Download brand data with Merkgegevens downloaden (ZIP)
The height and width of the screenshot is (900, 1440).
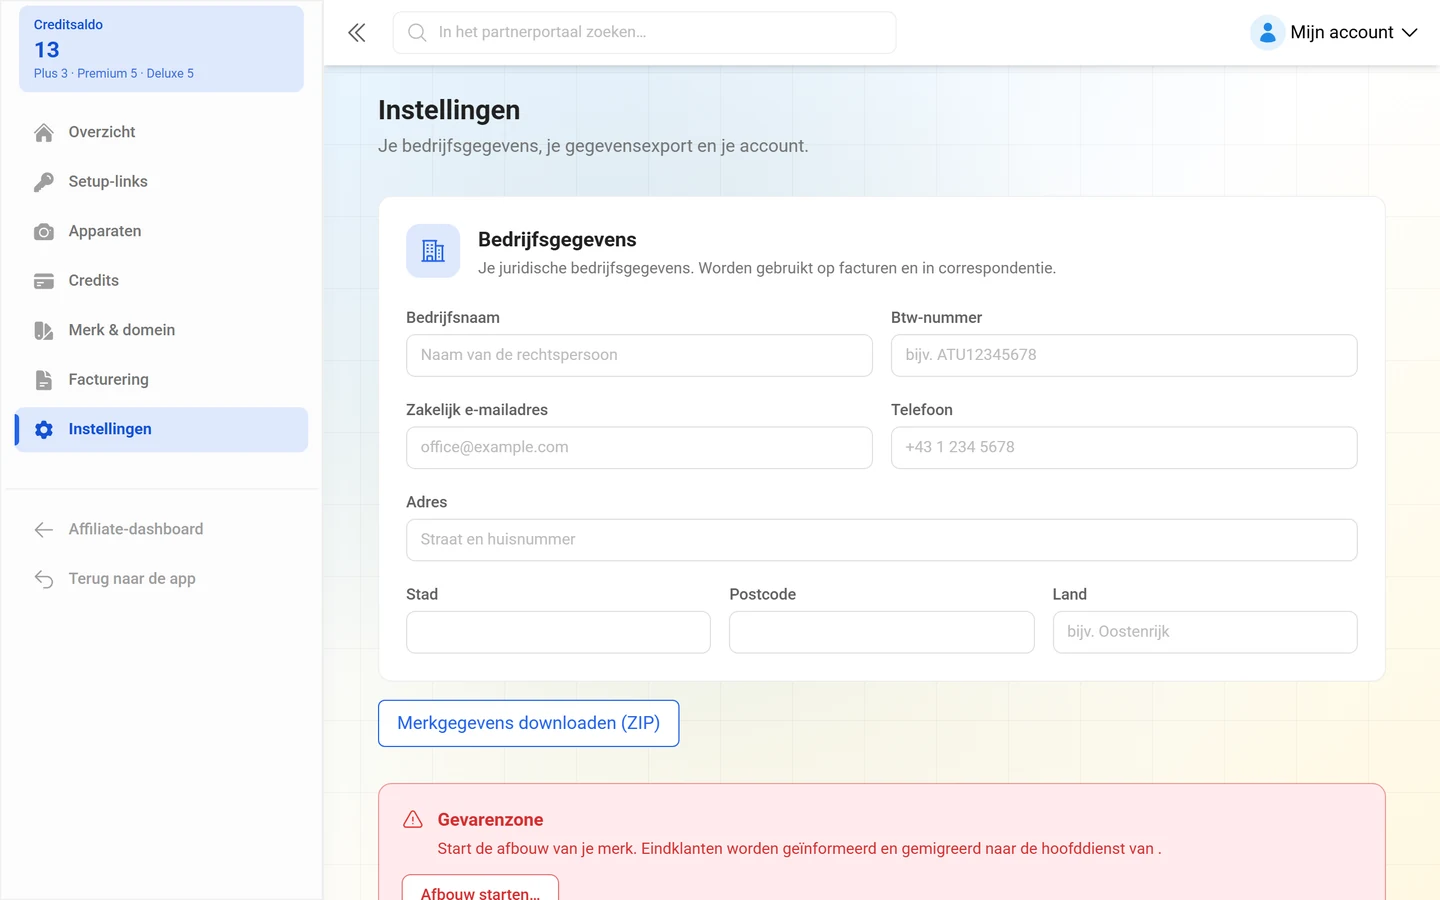[x=529, y=723]
